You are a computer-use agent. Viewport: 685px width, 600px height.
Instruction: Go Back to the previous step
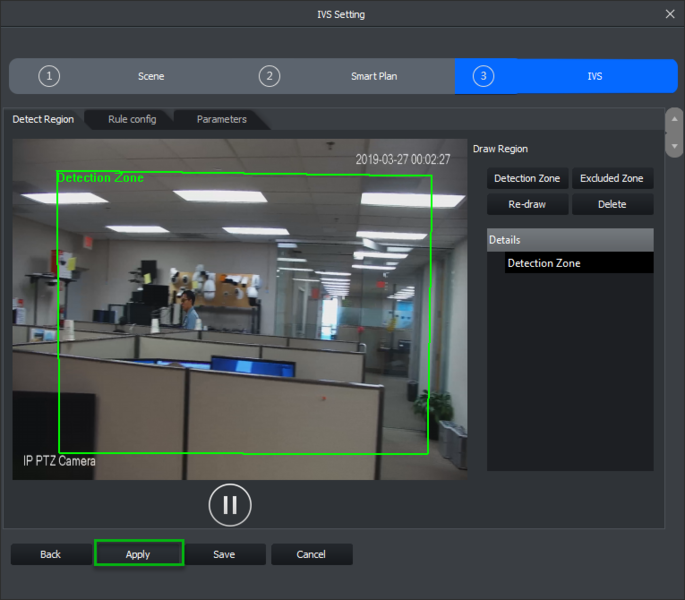(50, 554)
